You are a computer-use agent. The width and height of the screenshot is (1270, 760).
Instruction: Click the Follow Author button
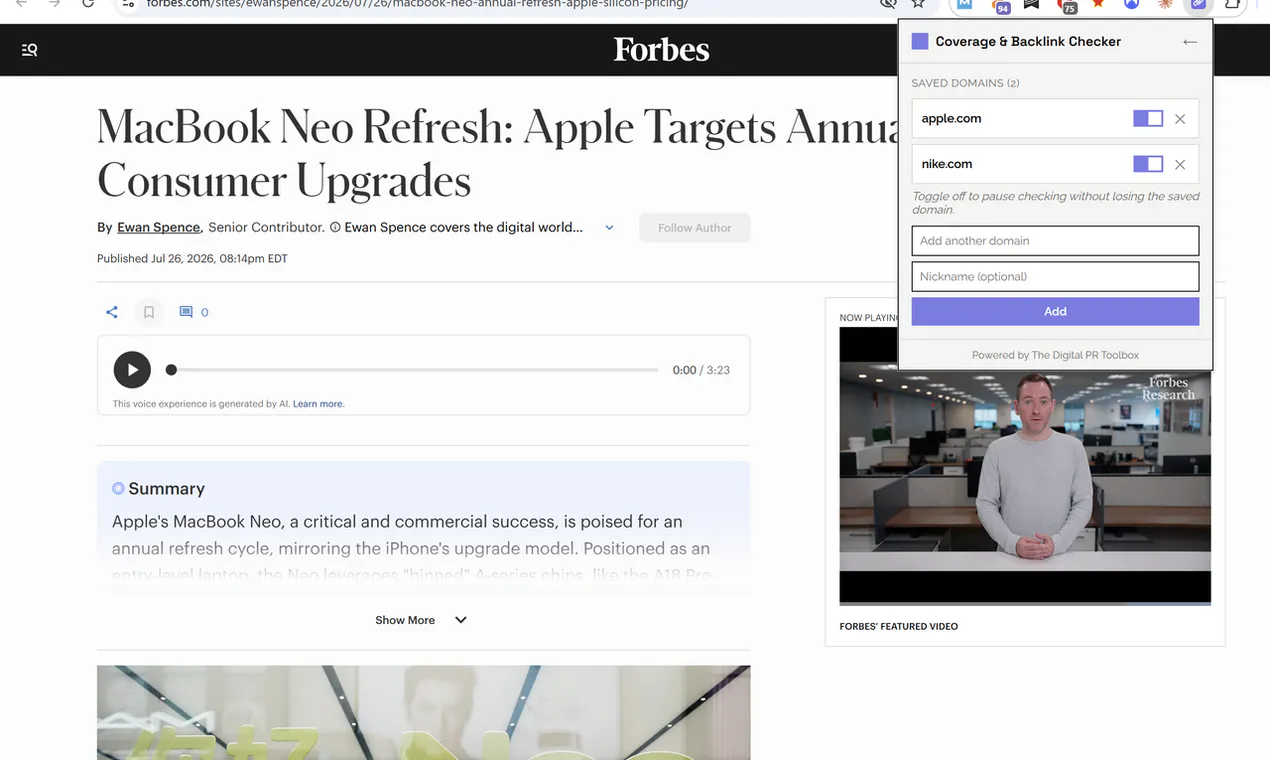tap(695, 228)
